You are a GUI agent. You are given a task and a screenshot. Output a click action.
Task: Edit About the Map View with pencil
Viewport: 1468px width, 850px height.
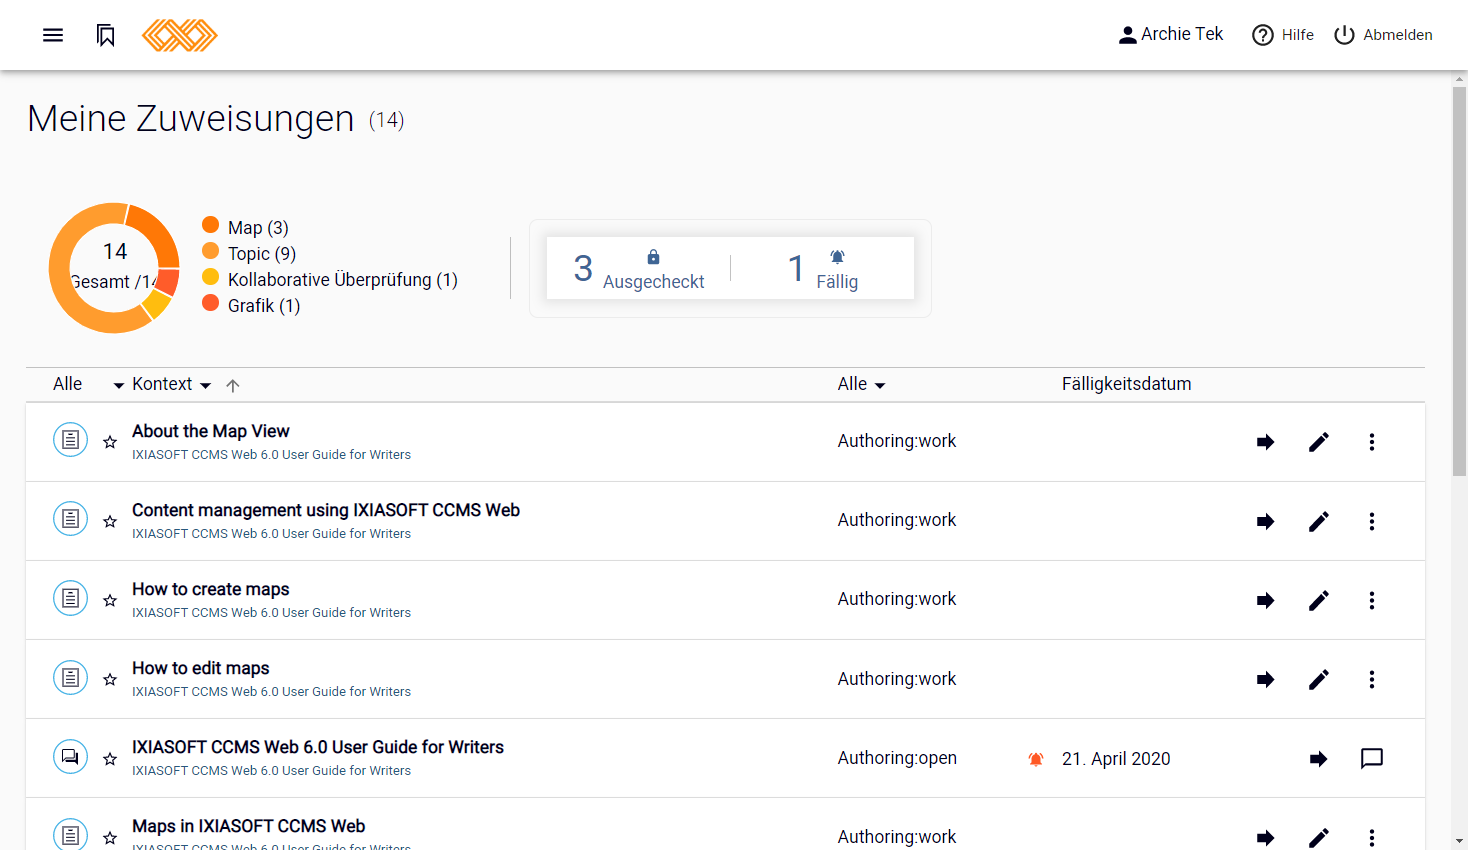(1319, 442)
